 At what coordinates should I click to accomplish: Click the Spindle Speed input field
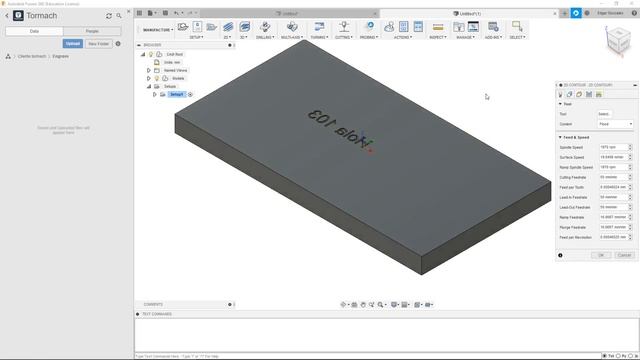[x=613, y=147]
